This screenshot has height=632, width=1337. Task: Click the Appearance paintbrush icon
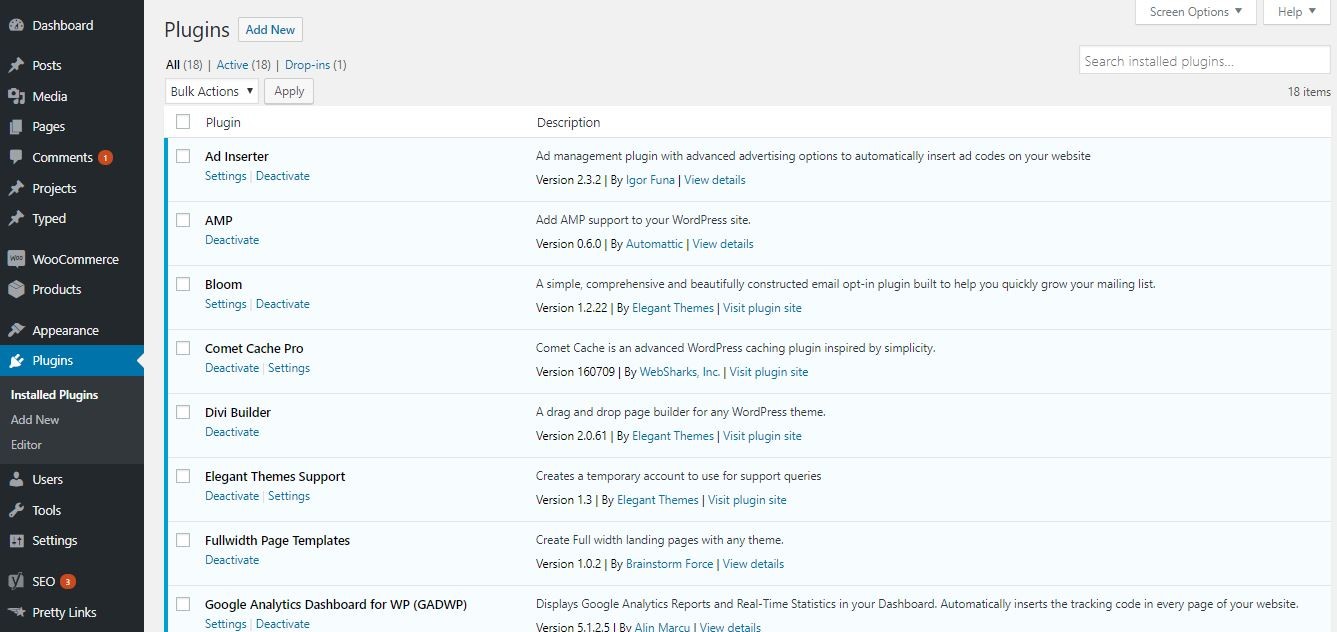[16, 330]
